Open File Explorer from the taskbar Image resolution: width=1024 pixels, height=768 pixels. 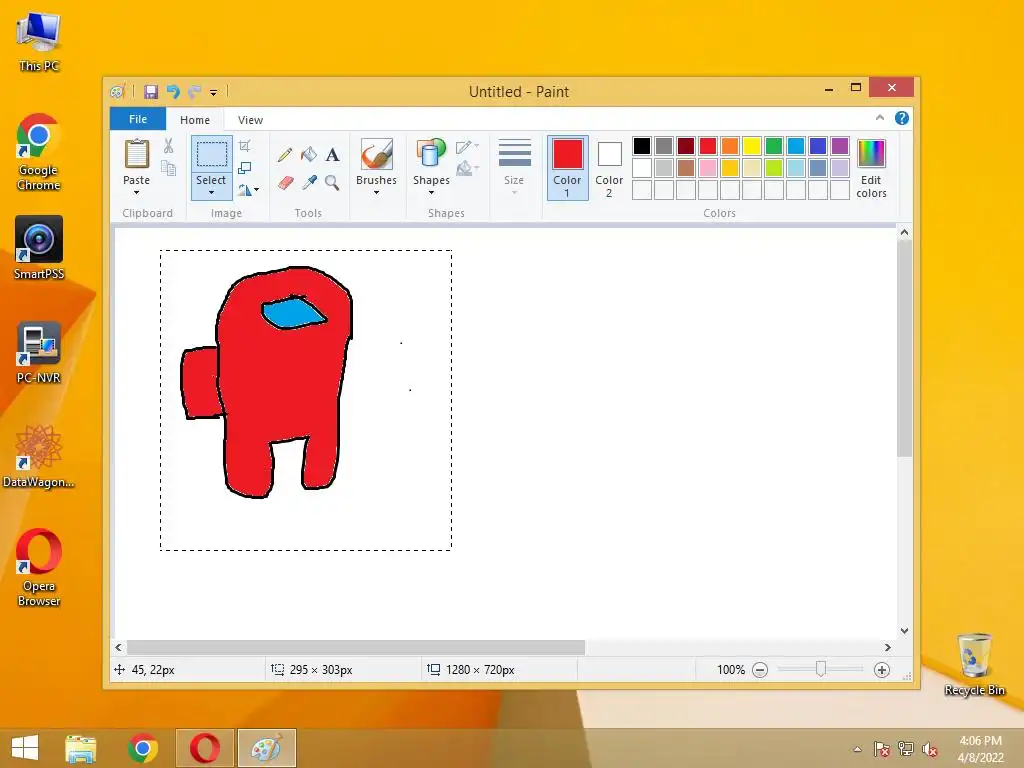(81, 748)
